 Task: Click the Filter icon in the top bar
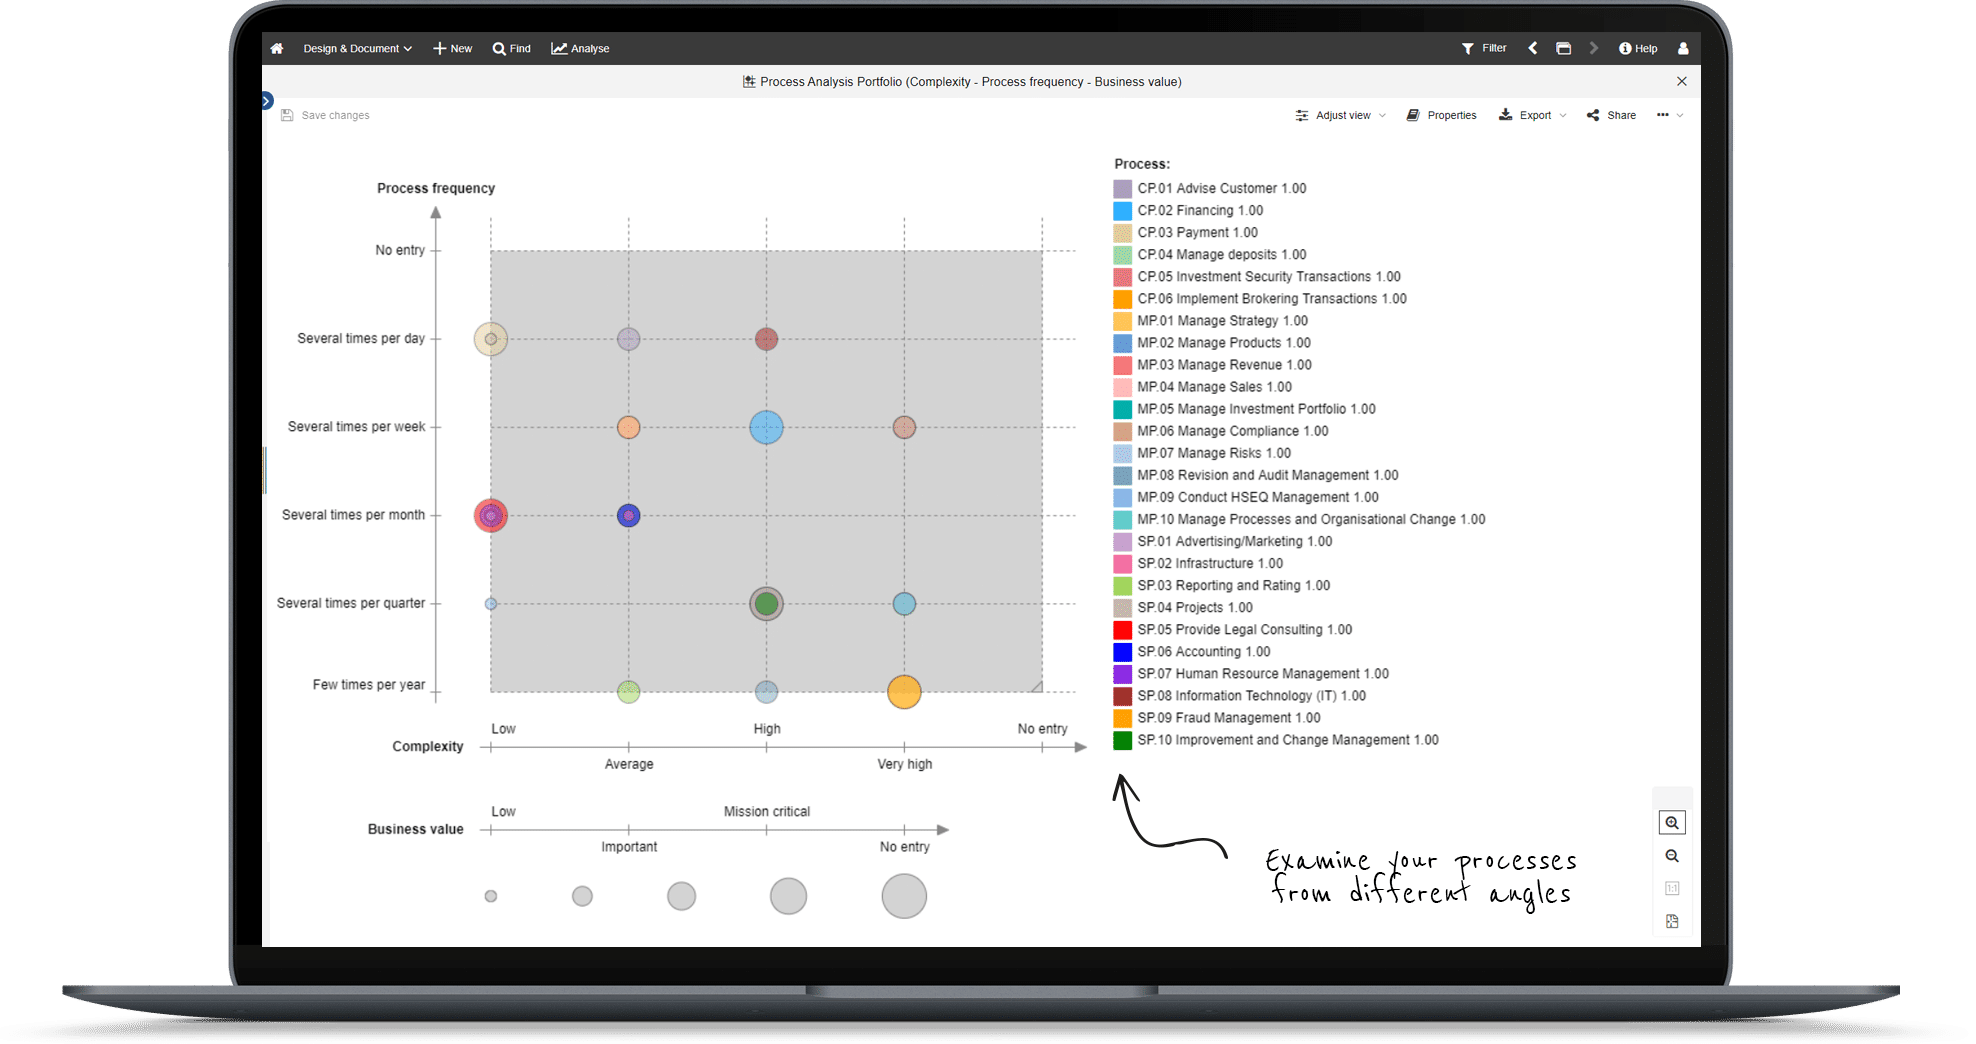pos(1484,48)
